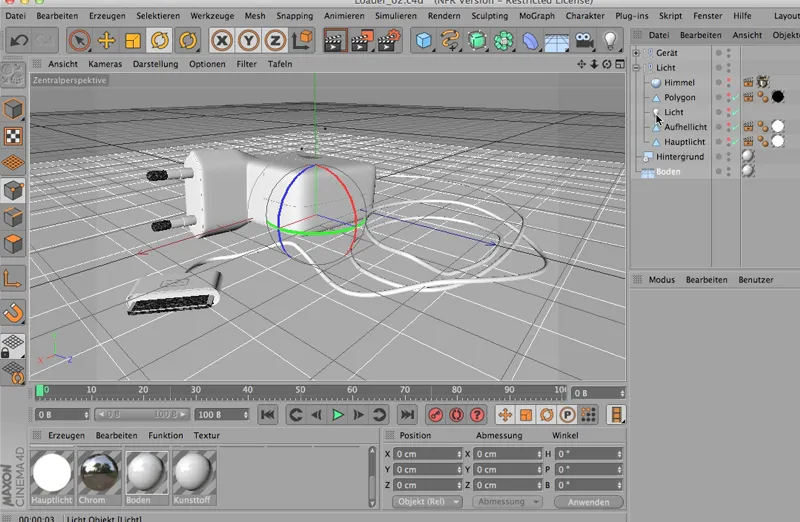Jump to the animation start
800x522 pixels.
pyautogui.click(x=268, y=415)
